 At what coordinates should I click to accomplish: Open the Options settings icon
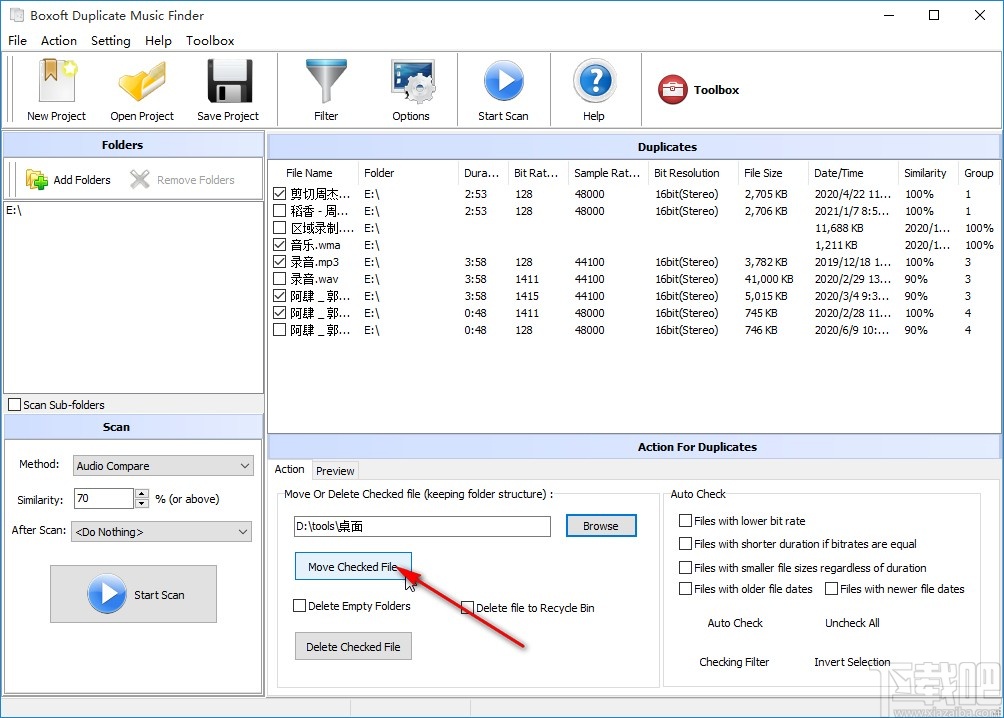coord(412,81)
